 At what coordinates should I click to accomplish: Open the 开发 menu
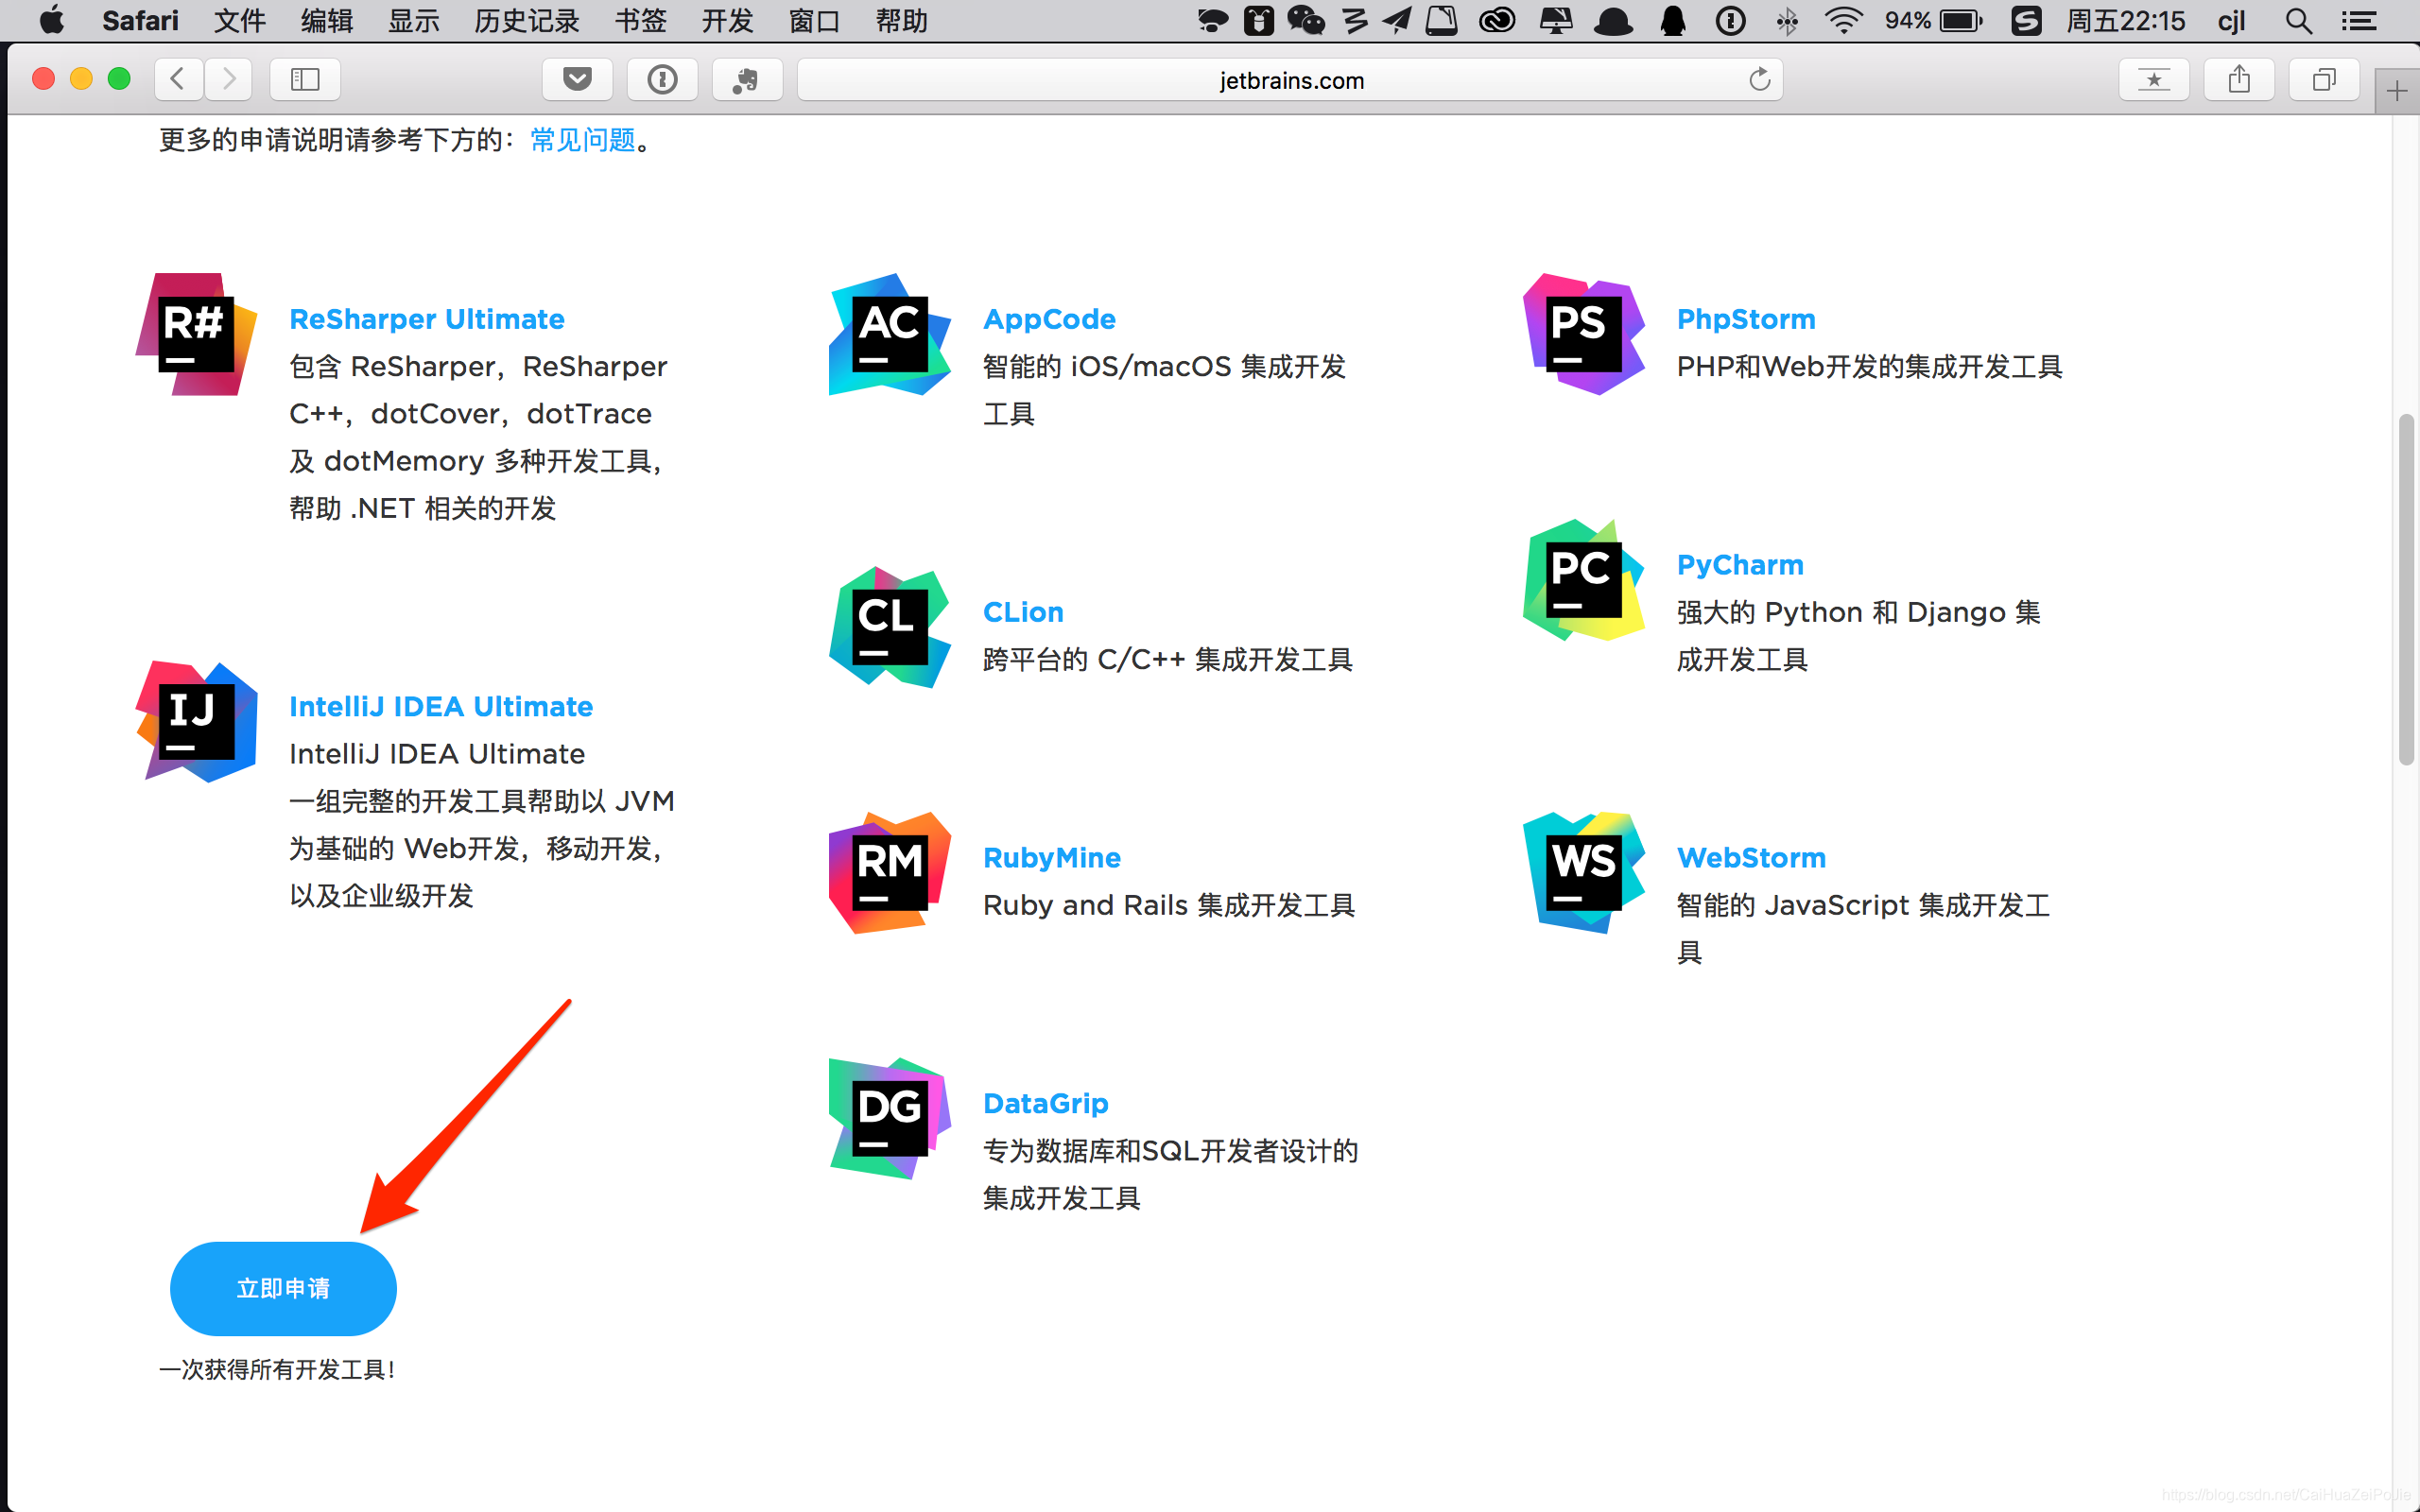[728, 20]
